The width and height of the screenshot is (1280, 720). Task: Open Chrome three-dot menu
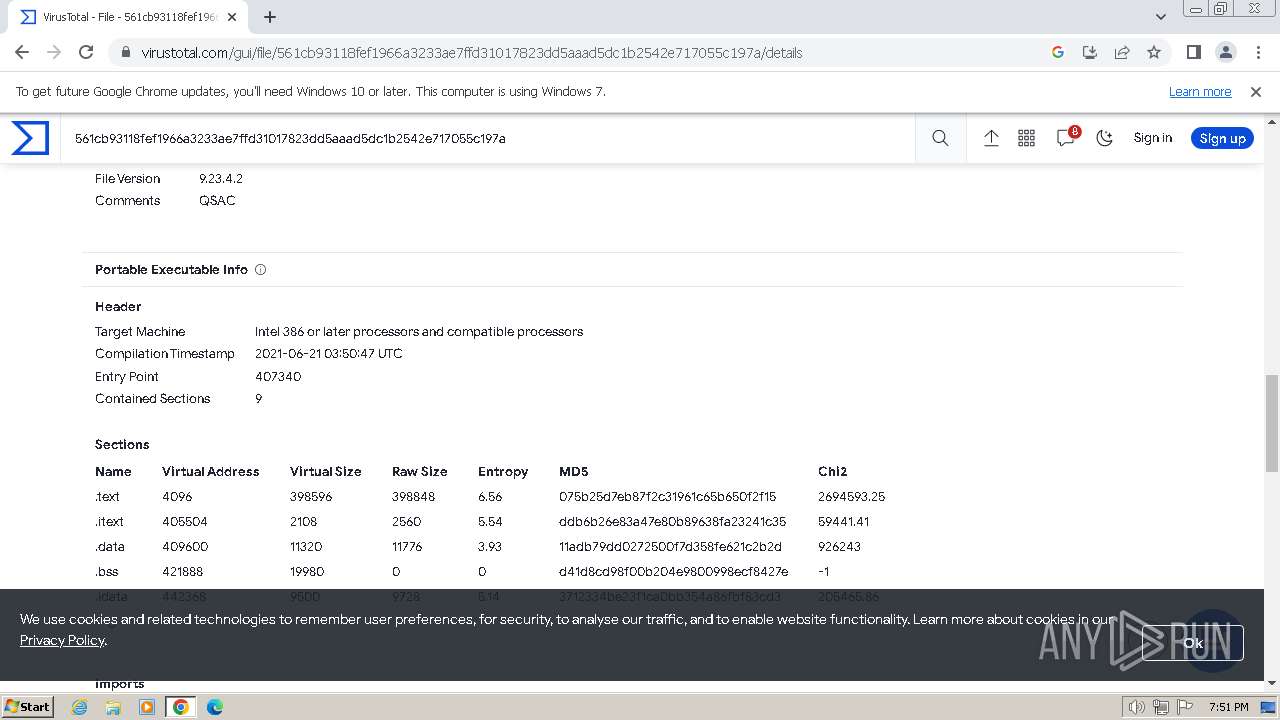click(1257, 52)
